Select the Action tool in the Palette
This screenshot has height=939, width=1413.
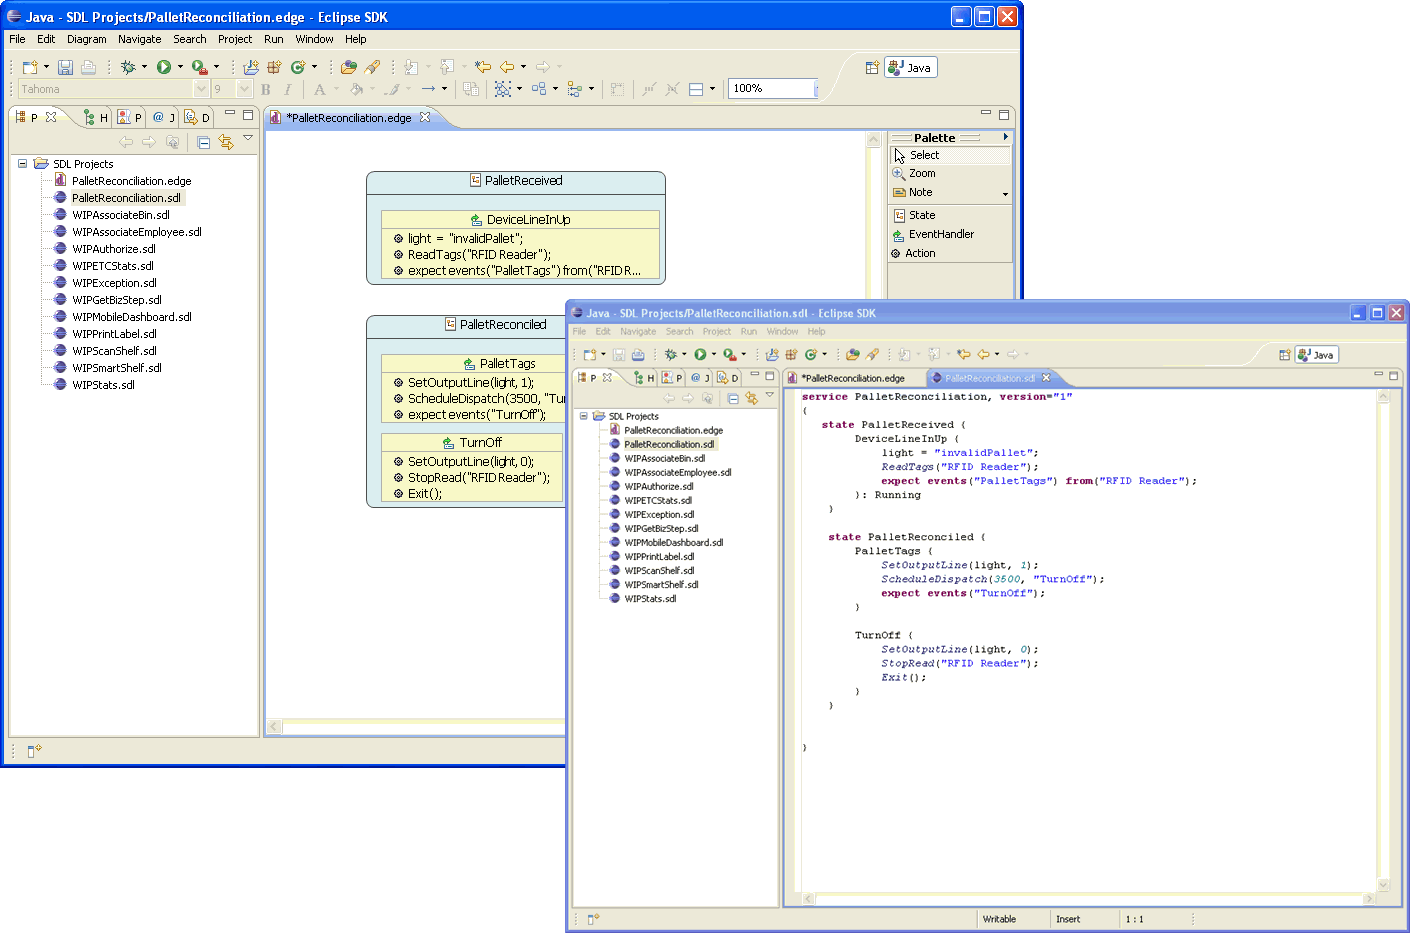919,253
